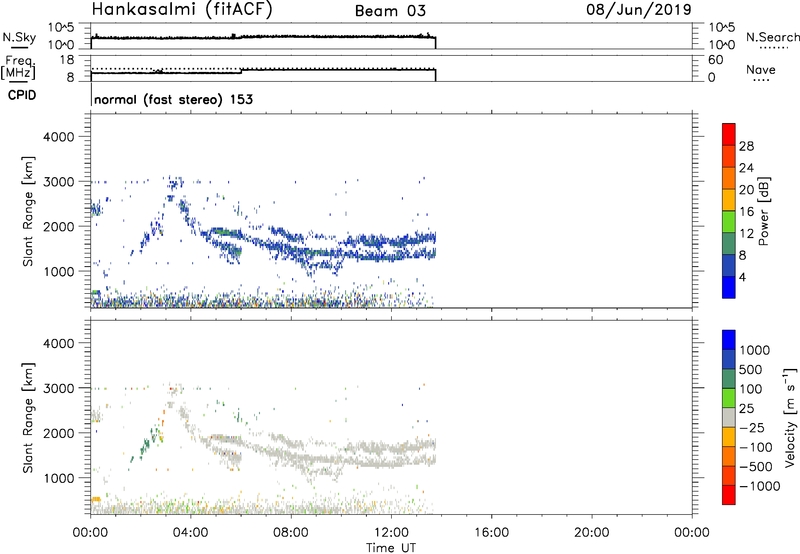
Task: Click the 'Time UT' axis title
Action: [391, 548]
